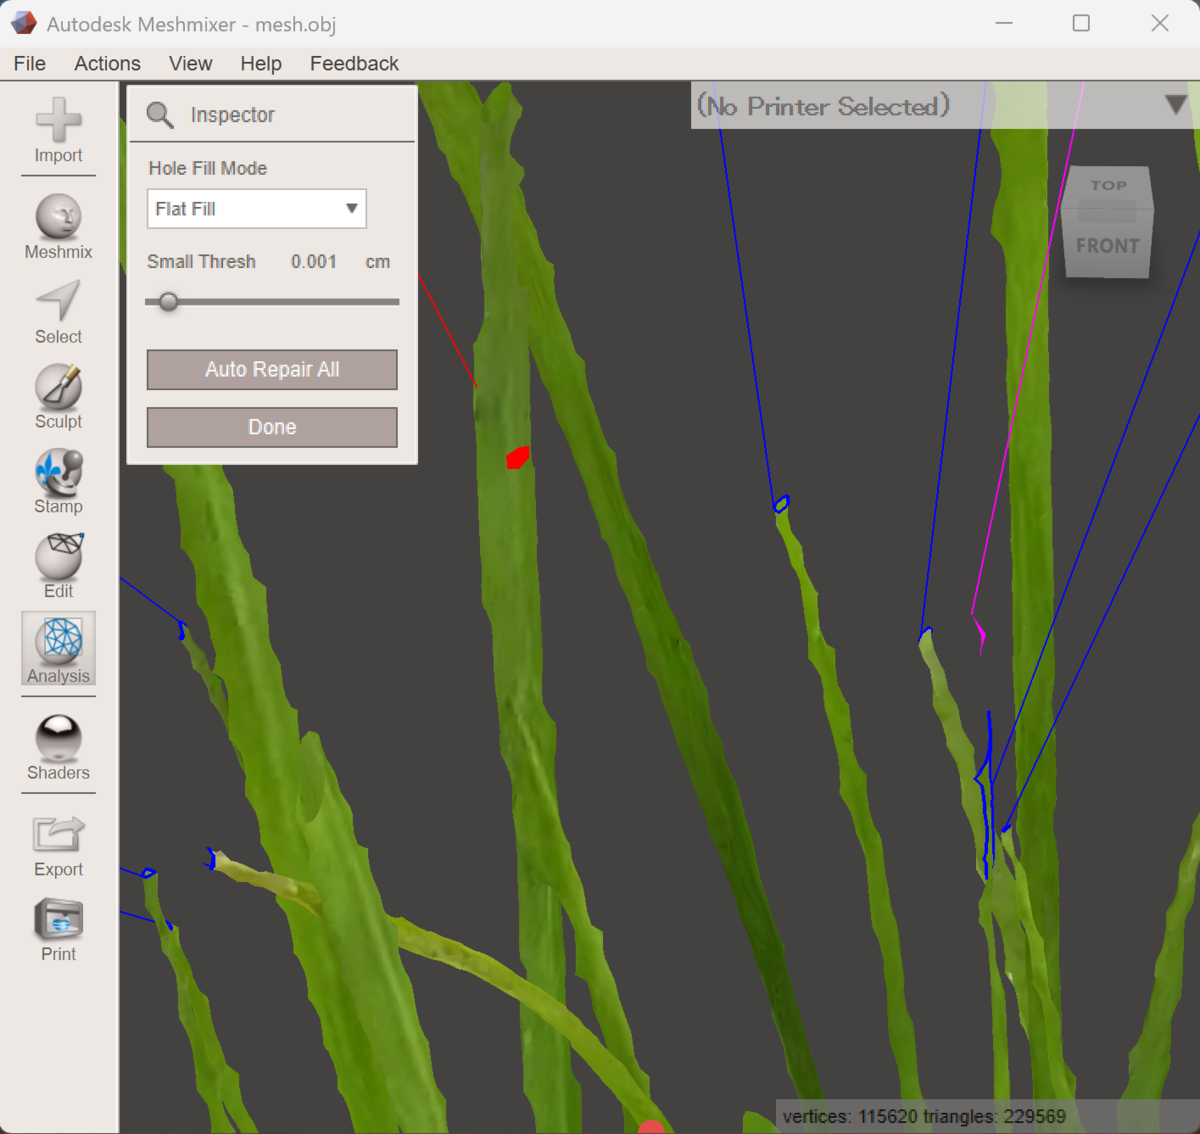Image resolution: width=1200 pixels, height=1134 pixels.
Task: Expand the Flat Fill mode dropdown
Action: tap(257, 209)
